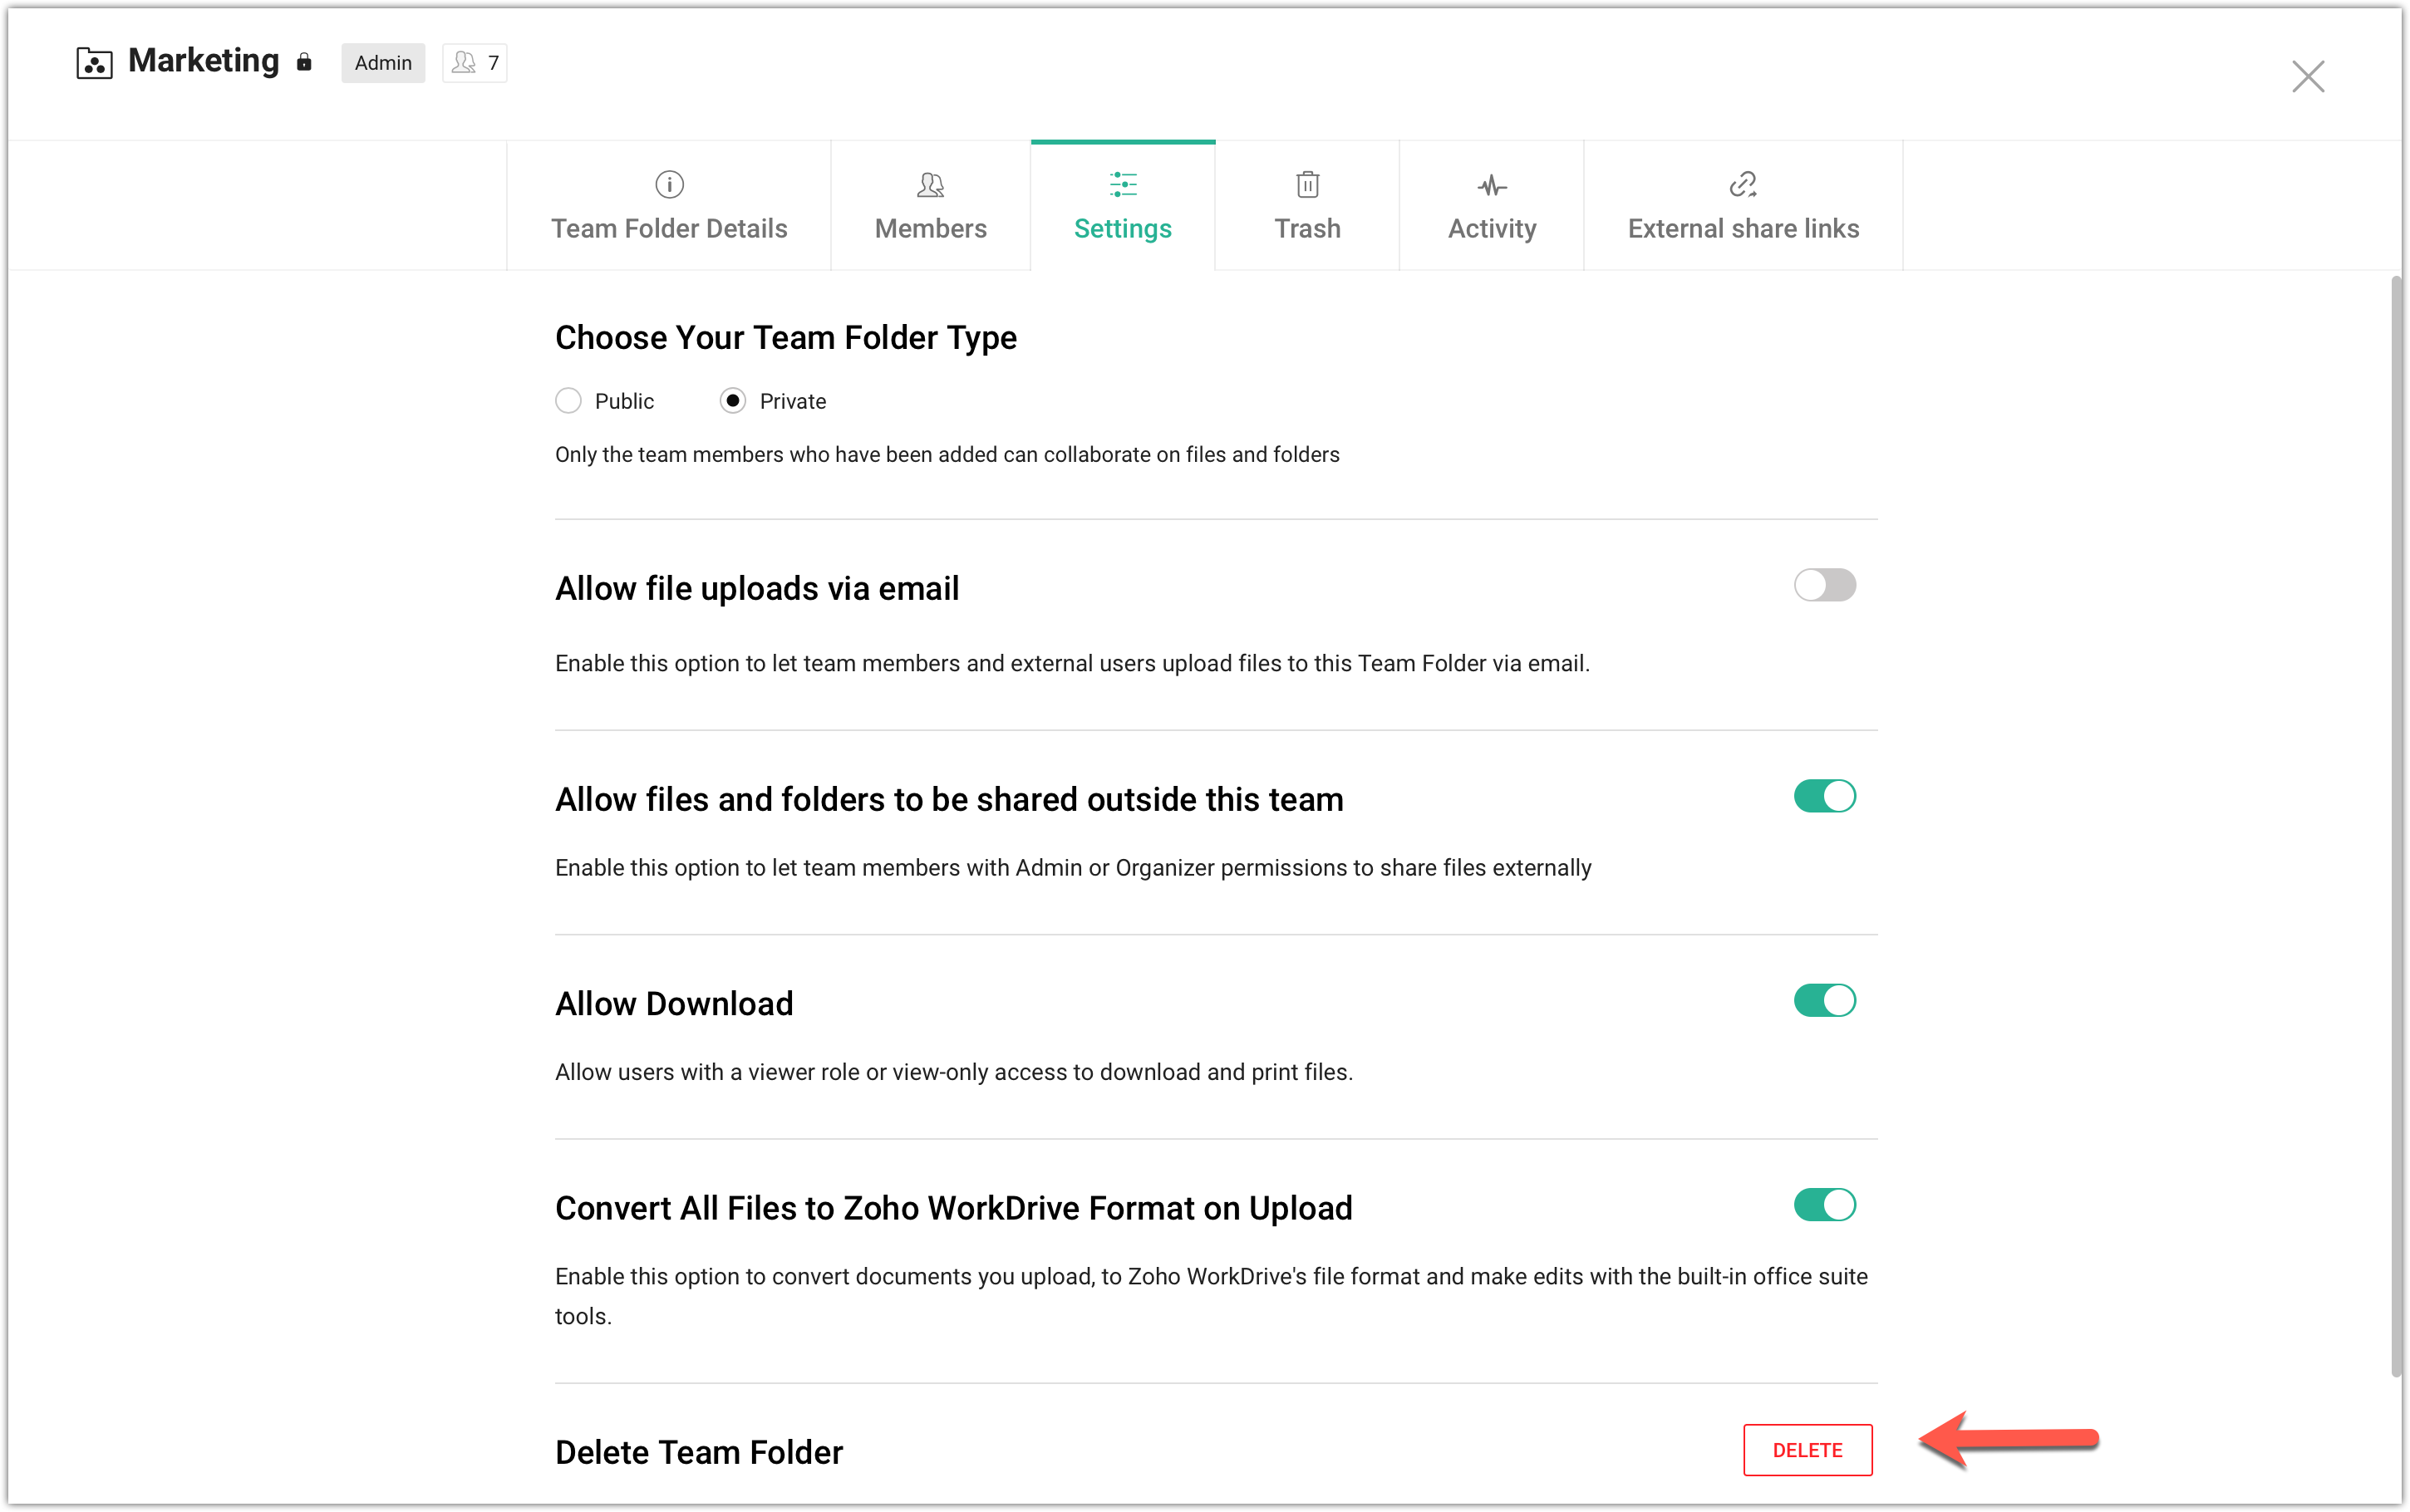2410x1512 pixels.
Task: Click the Activity pulse icon
Action: pos(1492,185)
